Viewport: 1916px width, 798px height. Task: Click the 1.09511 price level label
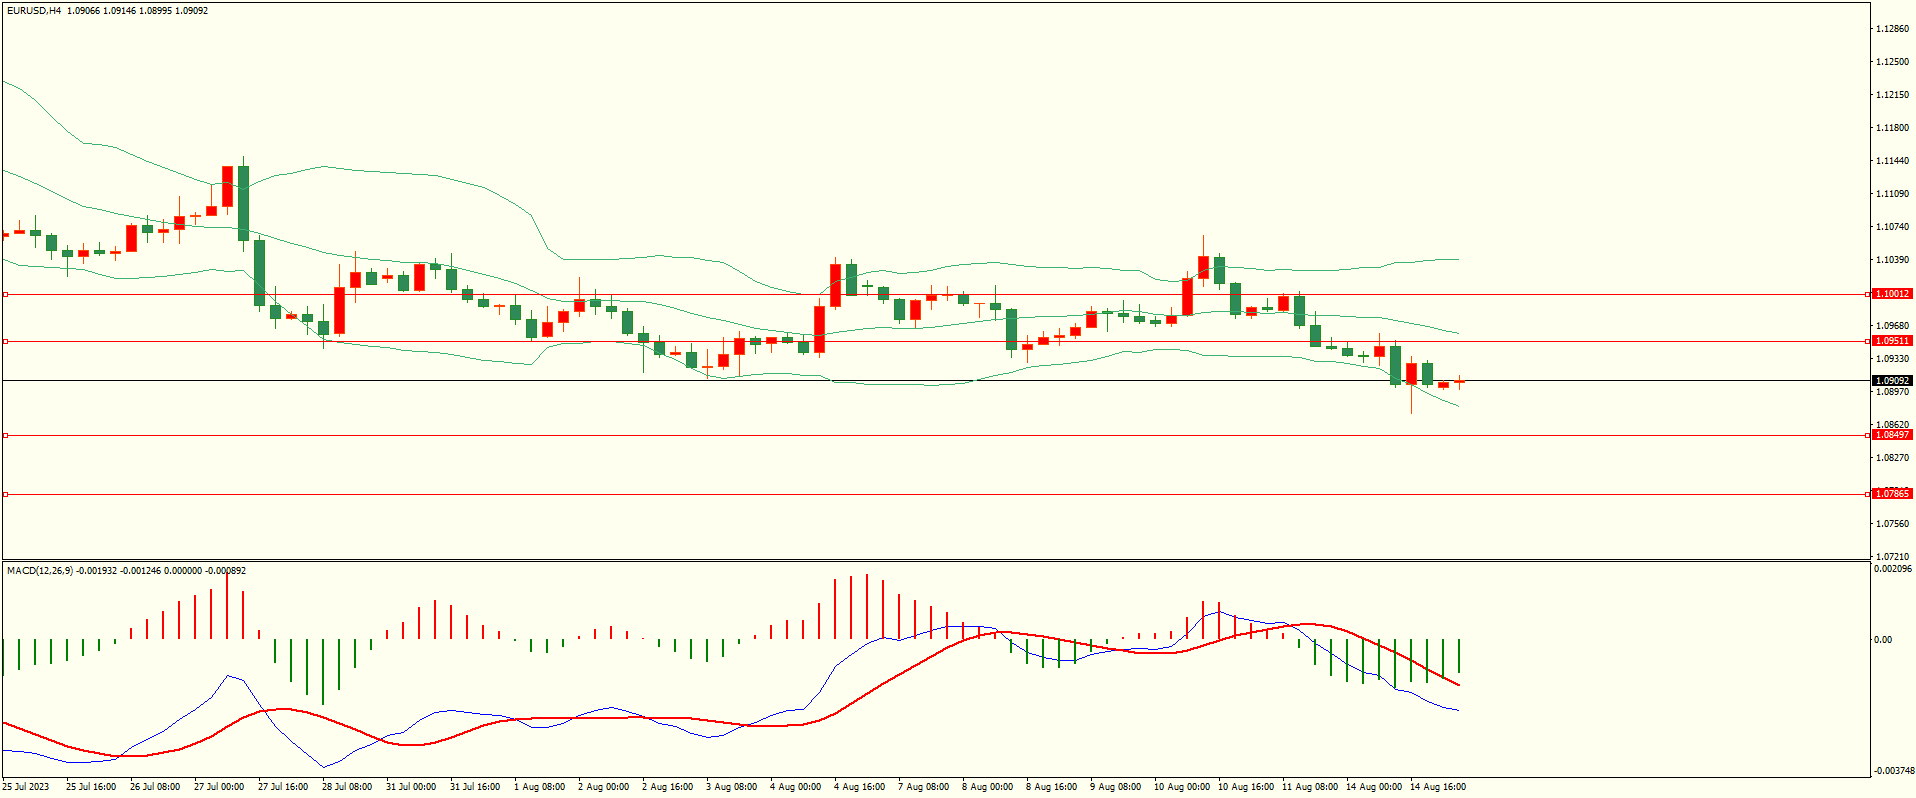[1891, 341]
